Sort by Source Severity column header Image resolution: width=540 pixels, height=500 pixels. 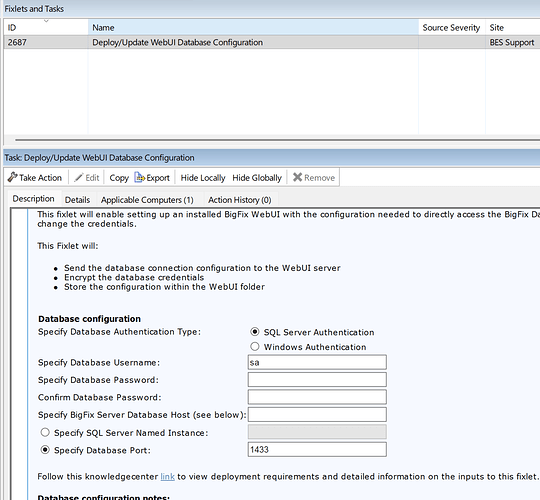pyautogui.click(x=451, y=28)
